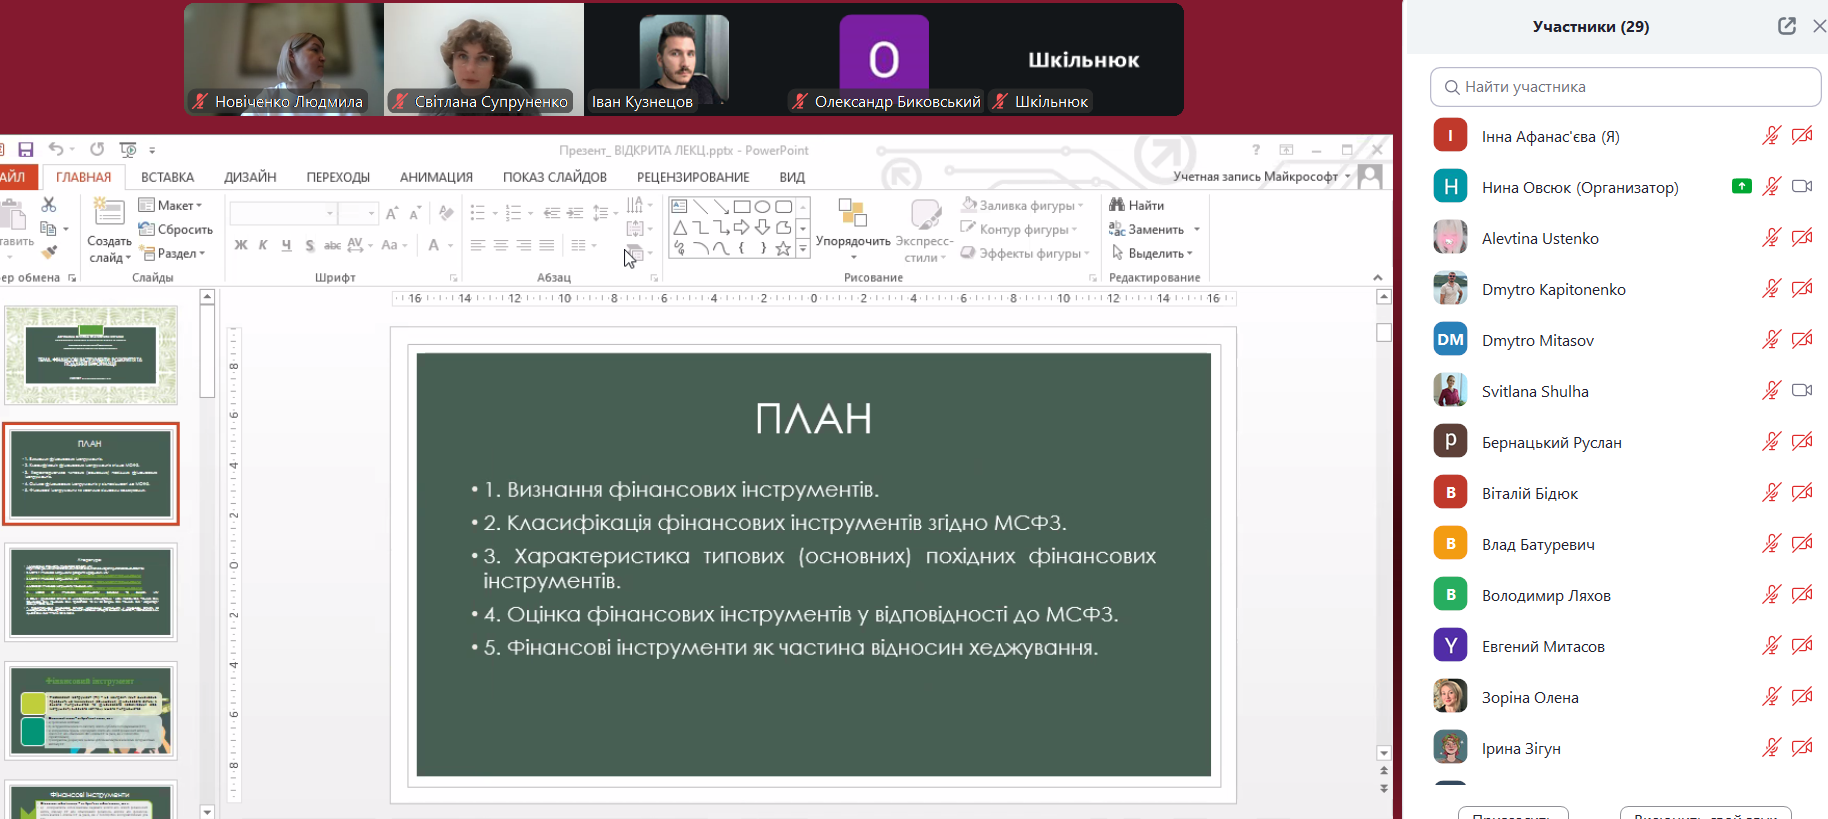This screenshot has width=1828, height=819.
Task: Click the Cut scissors icon
Action: pos(48,205)
